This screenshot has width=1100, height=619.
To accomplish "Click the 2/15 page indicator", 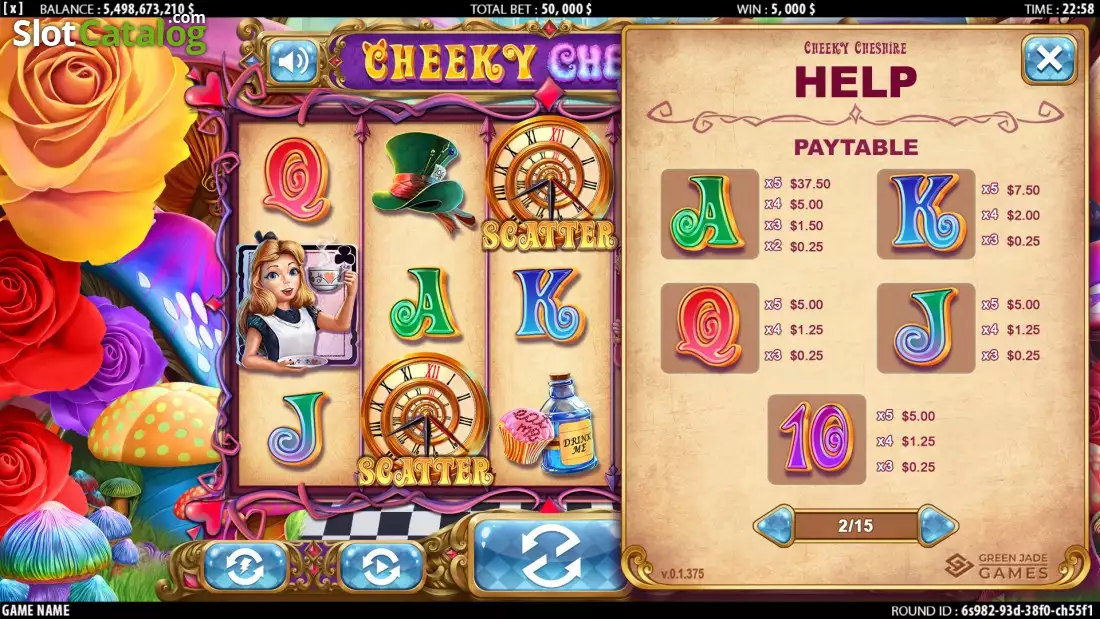I will (x=855, y=526).
